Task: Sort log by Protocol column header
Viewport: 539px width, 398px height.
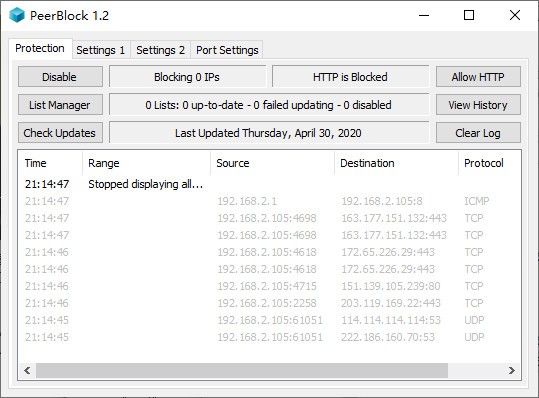Action: (490, 163)
